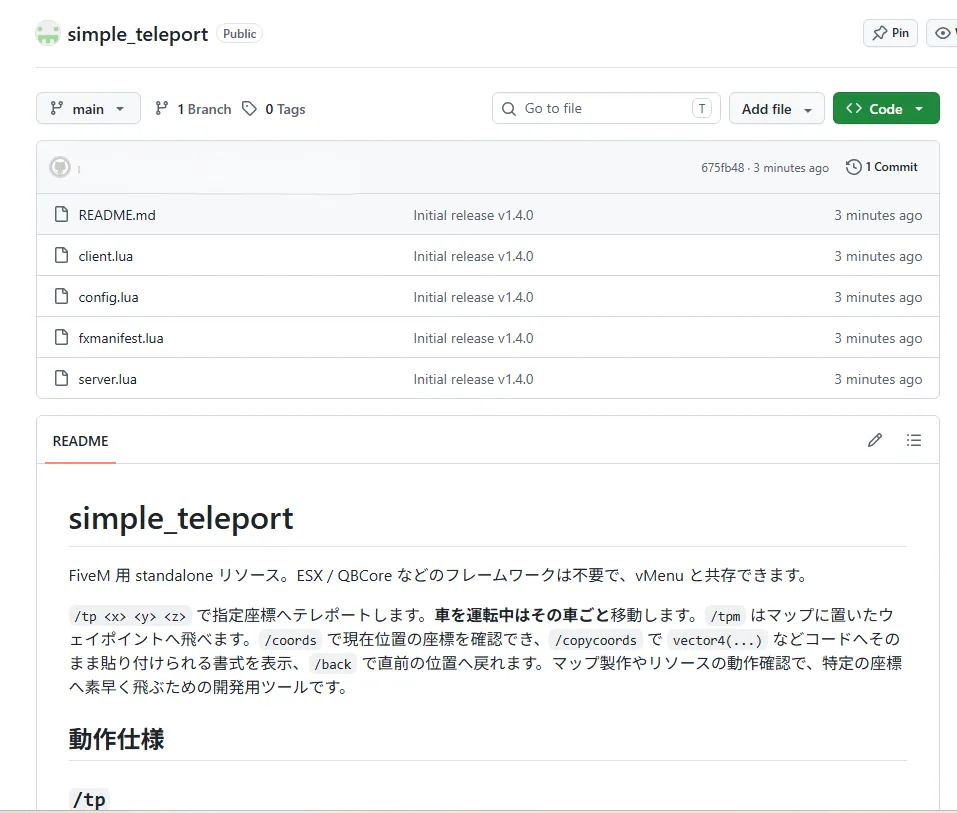Image resolution: width=957 pixels, height=813 pixels.
Task: Click the repository owner avatar beside simple_teleport
Action: point(48,34)
